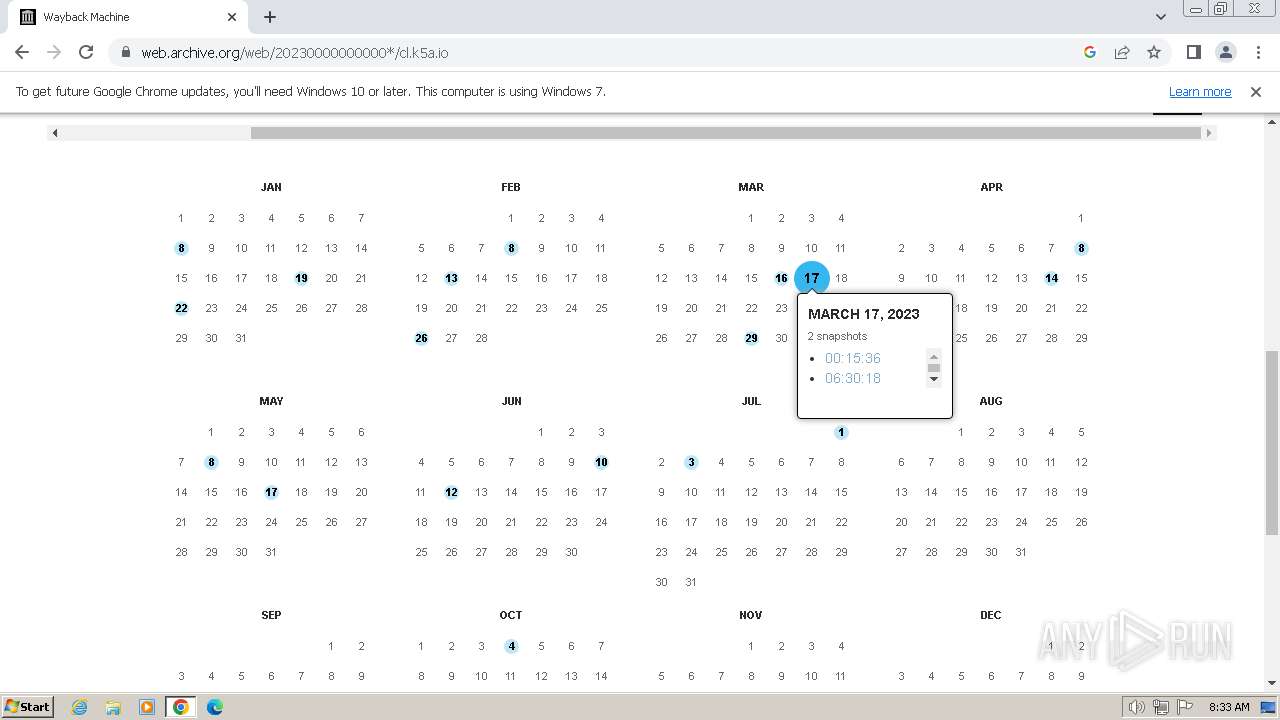Open the 00:15:36 snapshot
Screen dimensions: 1280x720
coord(853,358)
